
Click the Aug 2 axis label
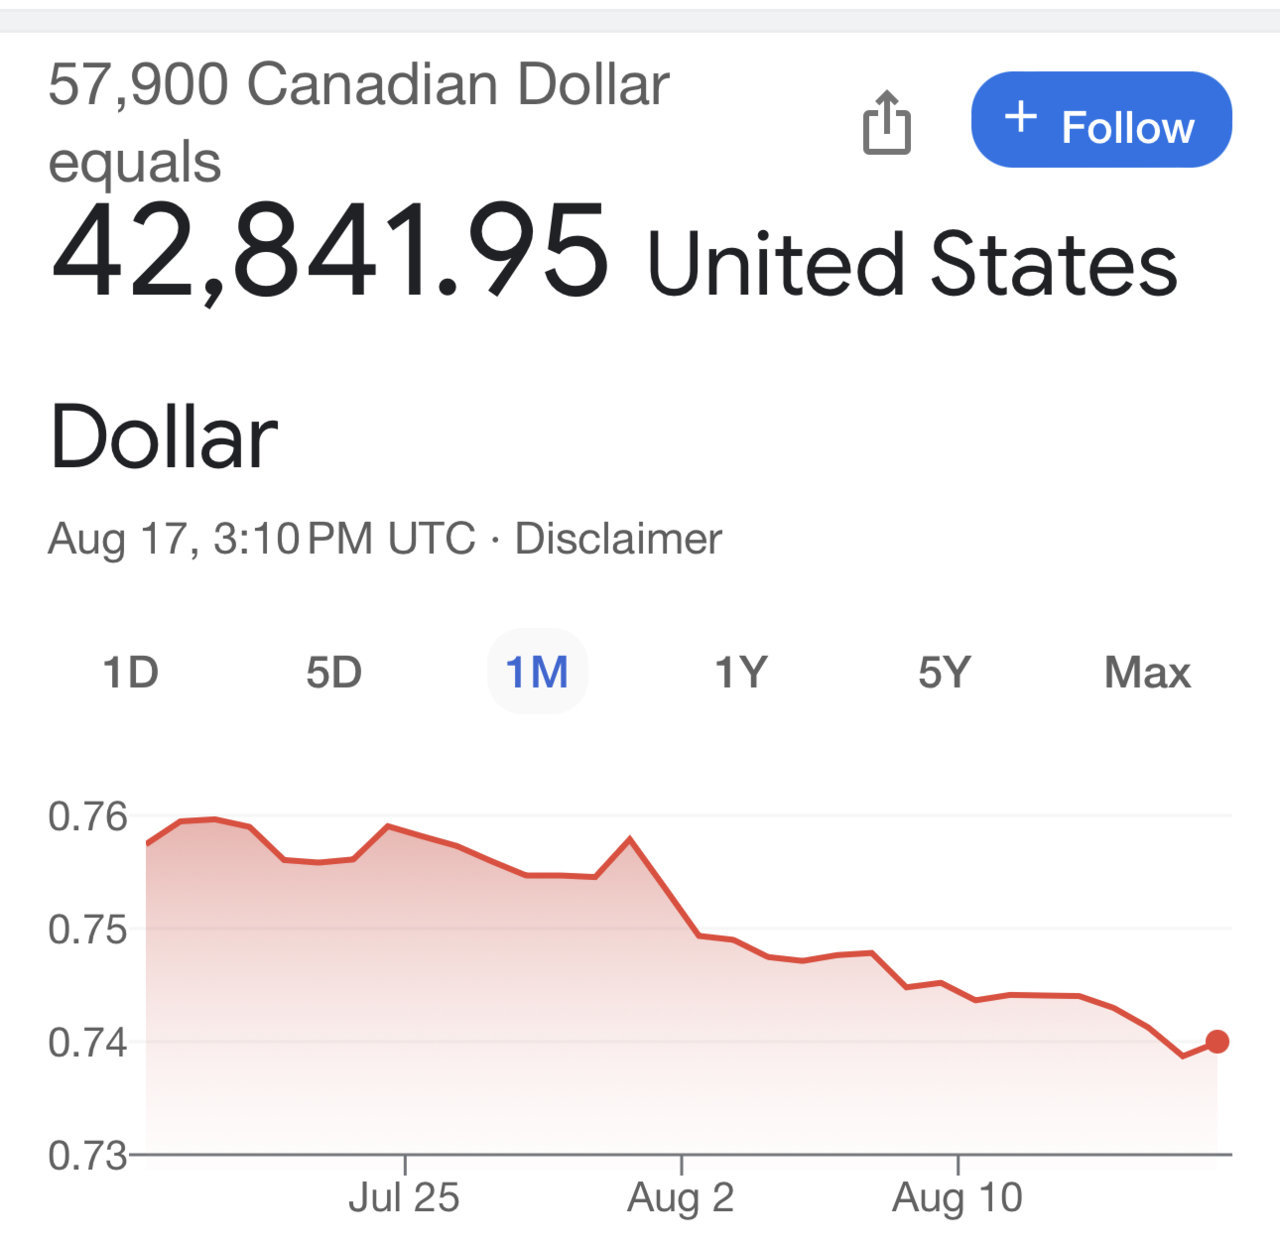click(x=681, y=1197)
